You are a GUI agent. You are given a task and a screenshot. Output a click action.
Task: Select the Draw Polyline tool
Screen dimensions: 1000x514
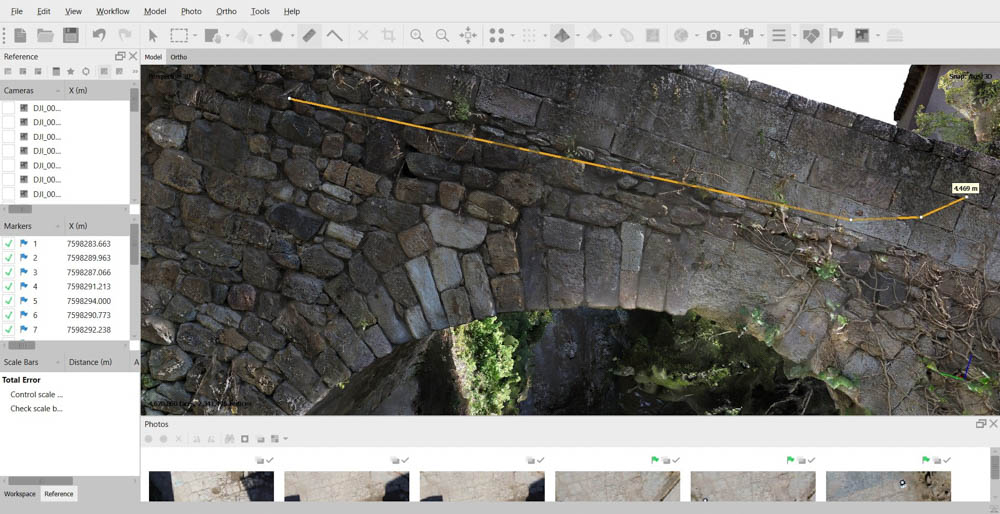[334, 36]
